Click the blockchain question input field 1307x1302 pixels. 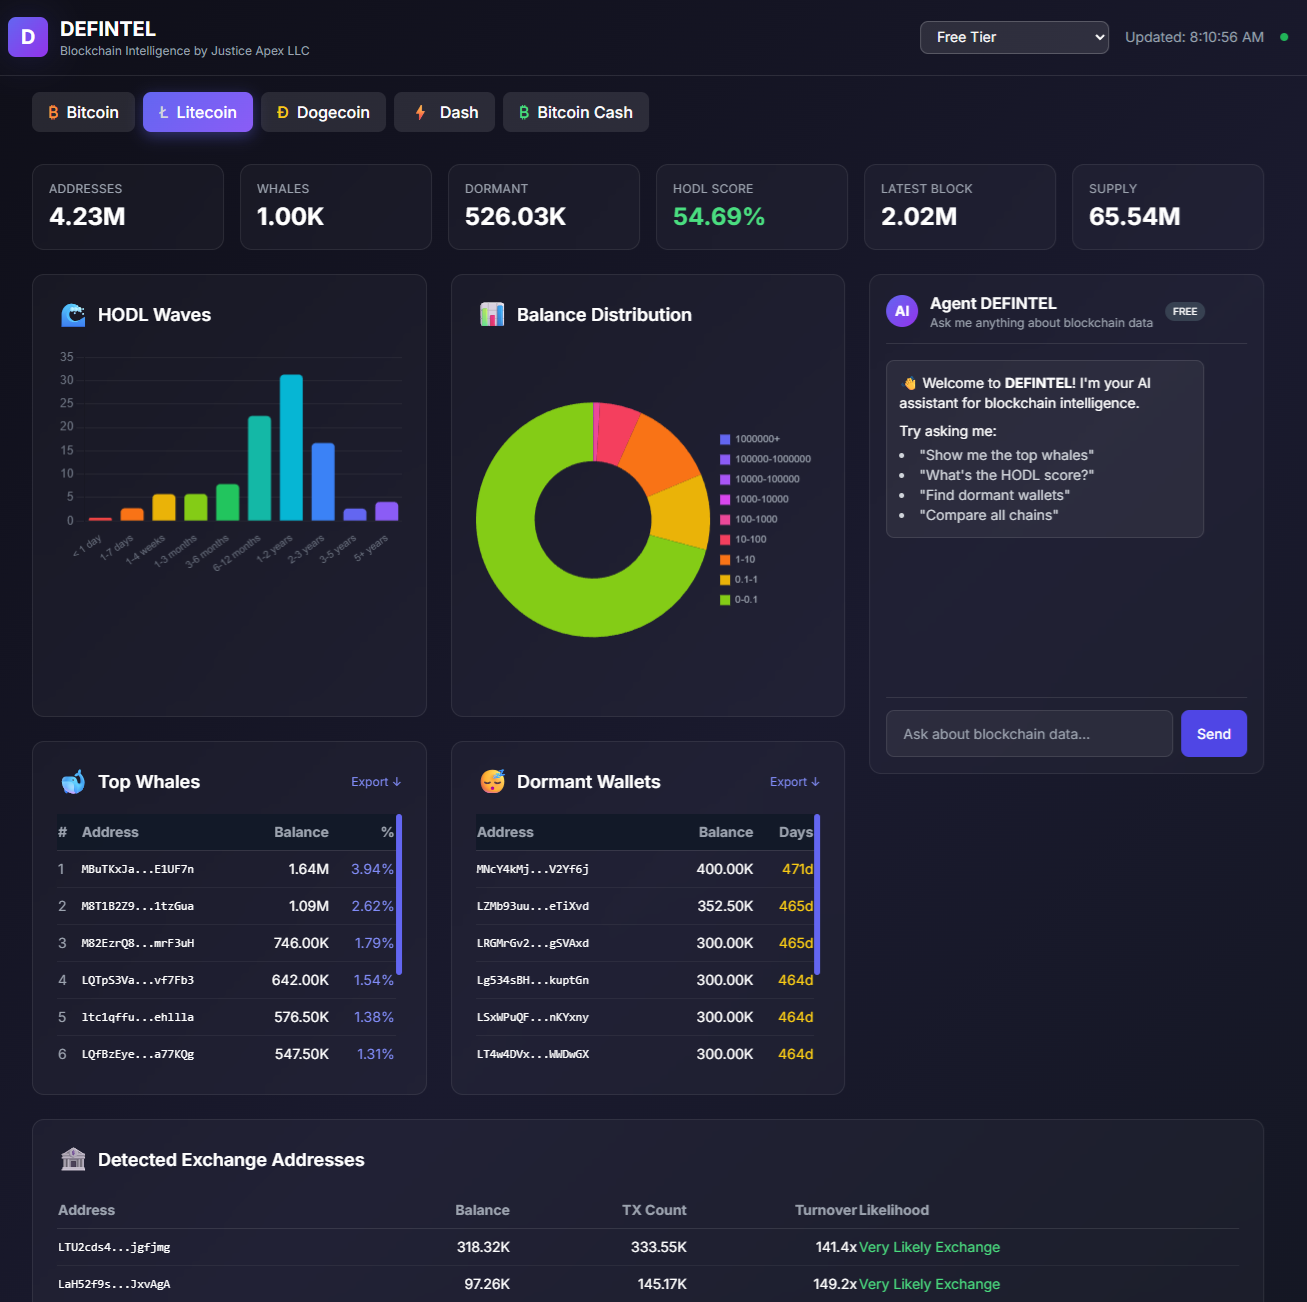tap(1029, 733)
